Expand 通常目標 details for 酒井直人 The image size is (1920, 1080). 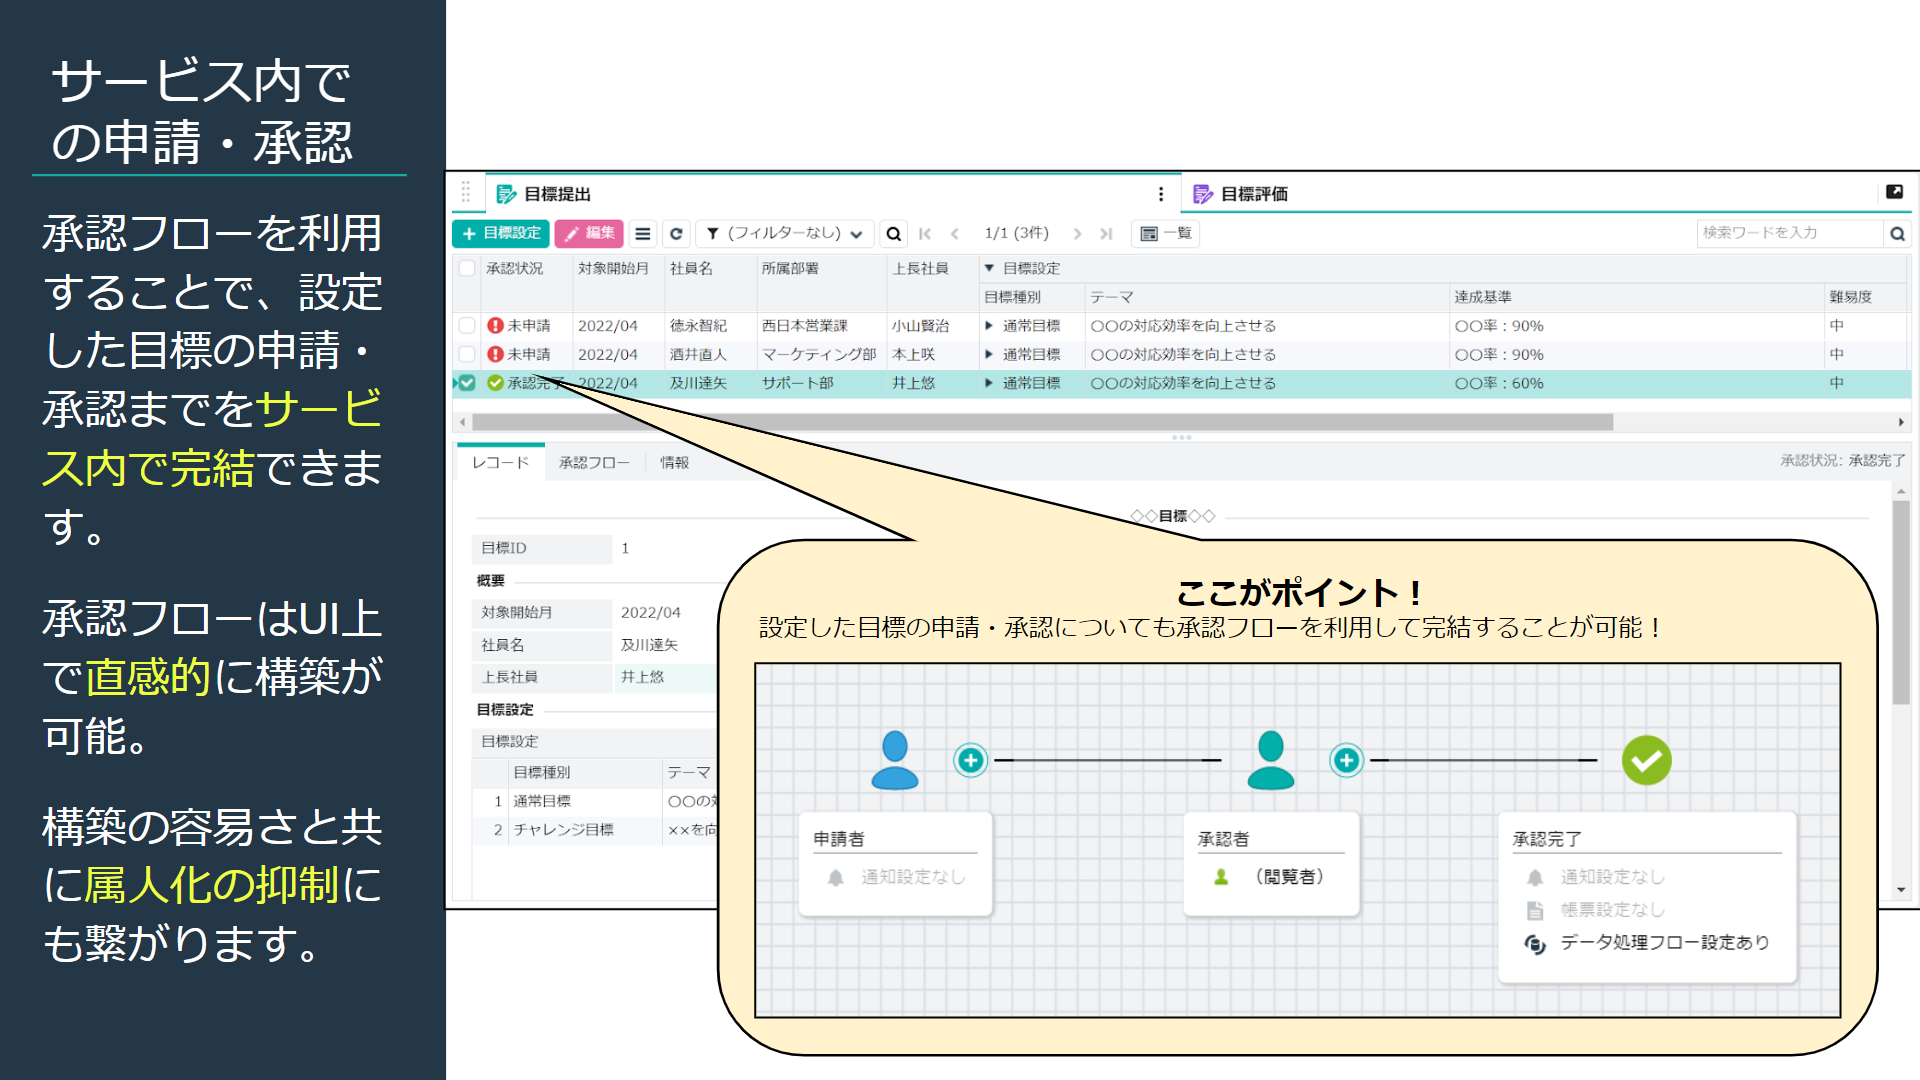(989, 354)
